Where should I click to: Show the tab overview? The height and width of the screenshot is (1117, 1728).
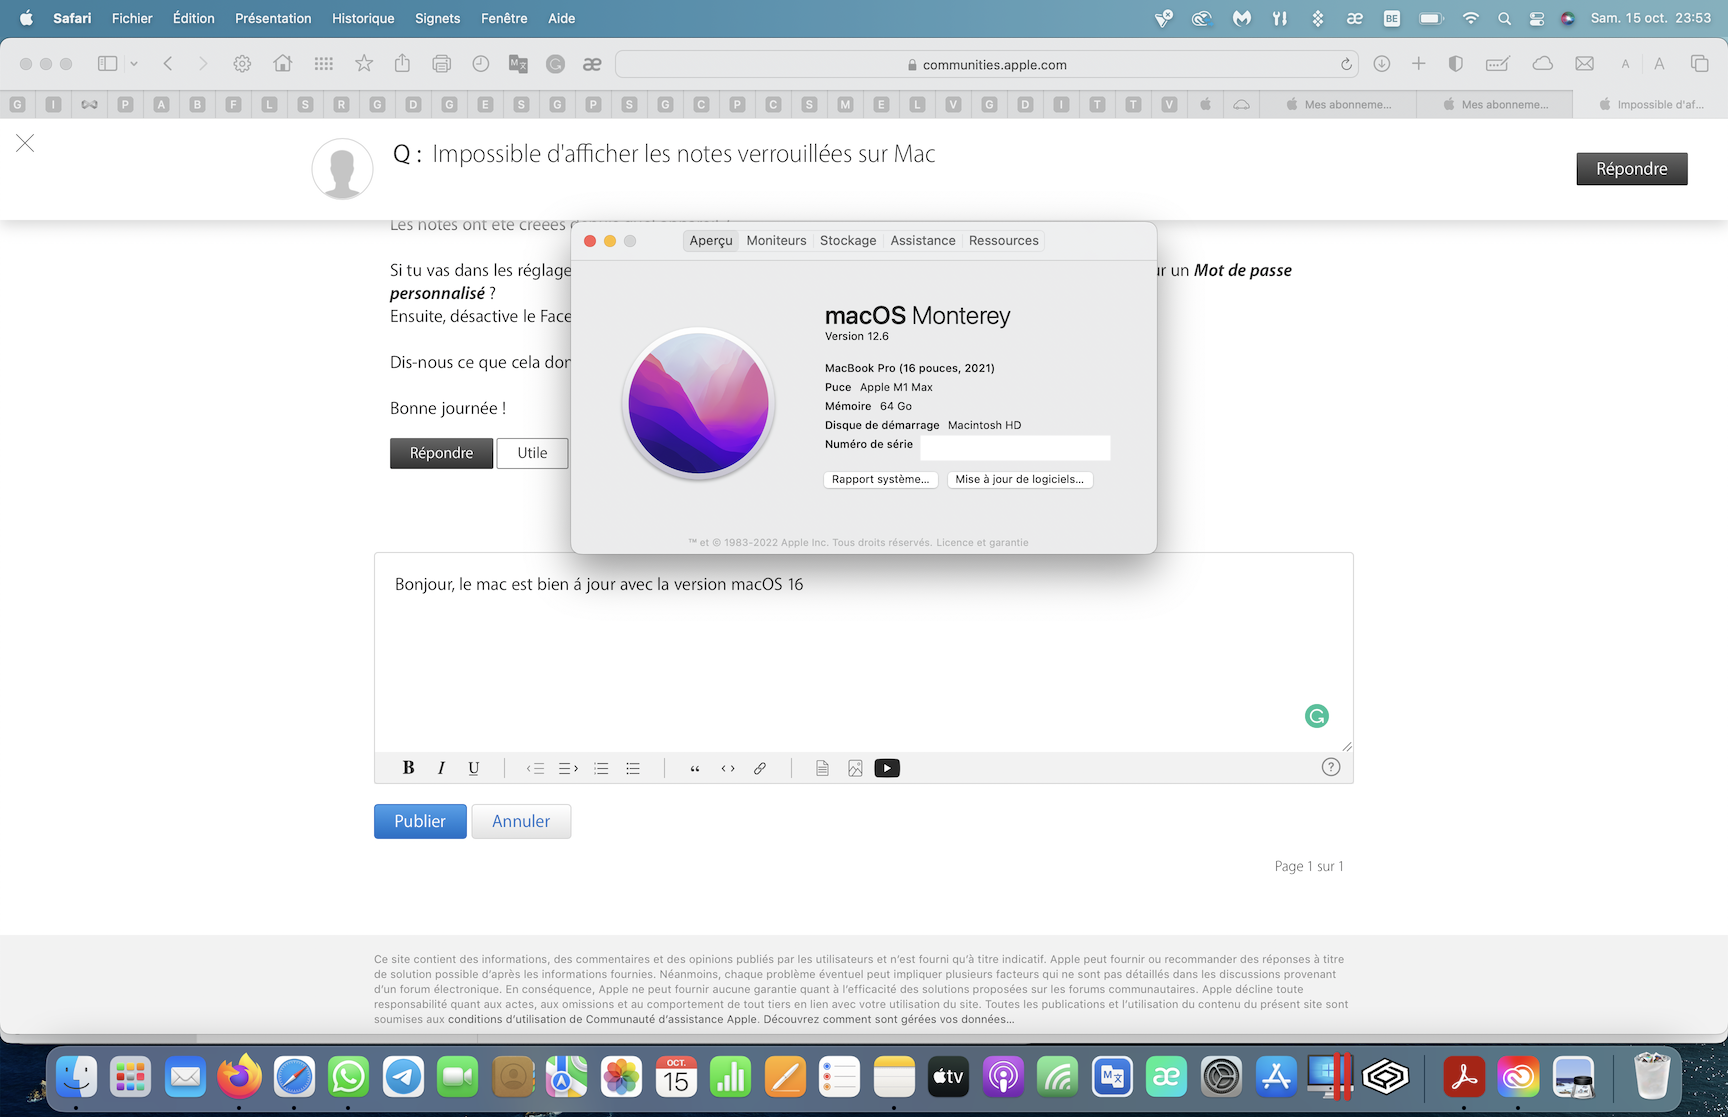[1699, 64]
